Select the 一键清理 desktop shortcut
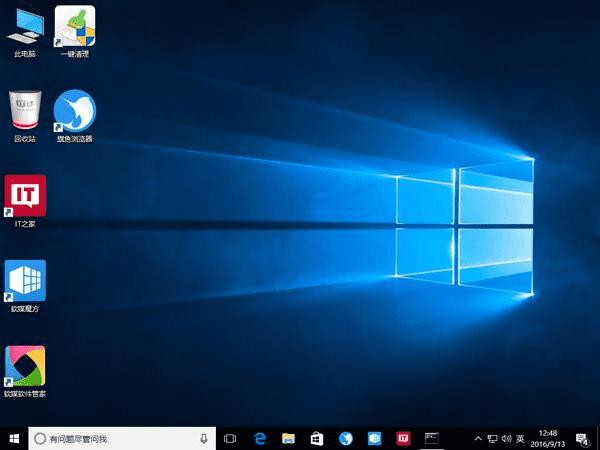The height and width of the screenshot is (450, 600). (x=75, y=33)
